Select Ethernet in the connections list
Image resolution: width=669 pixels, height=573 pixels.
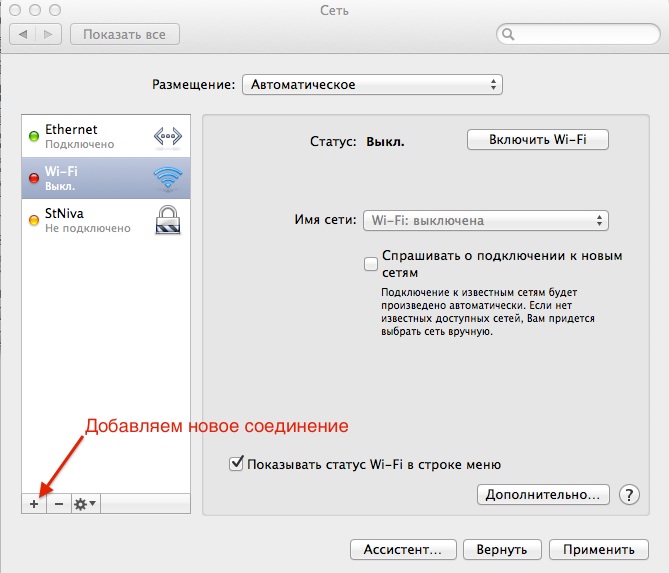point(85,136)
